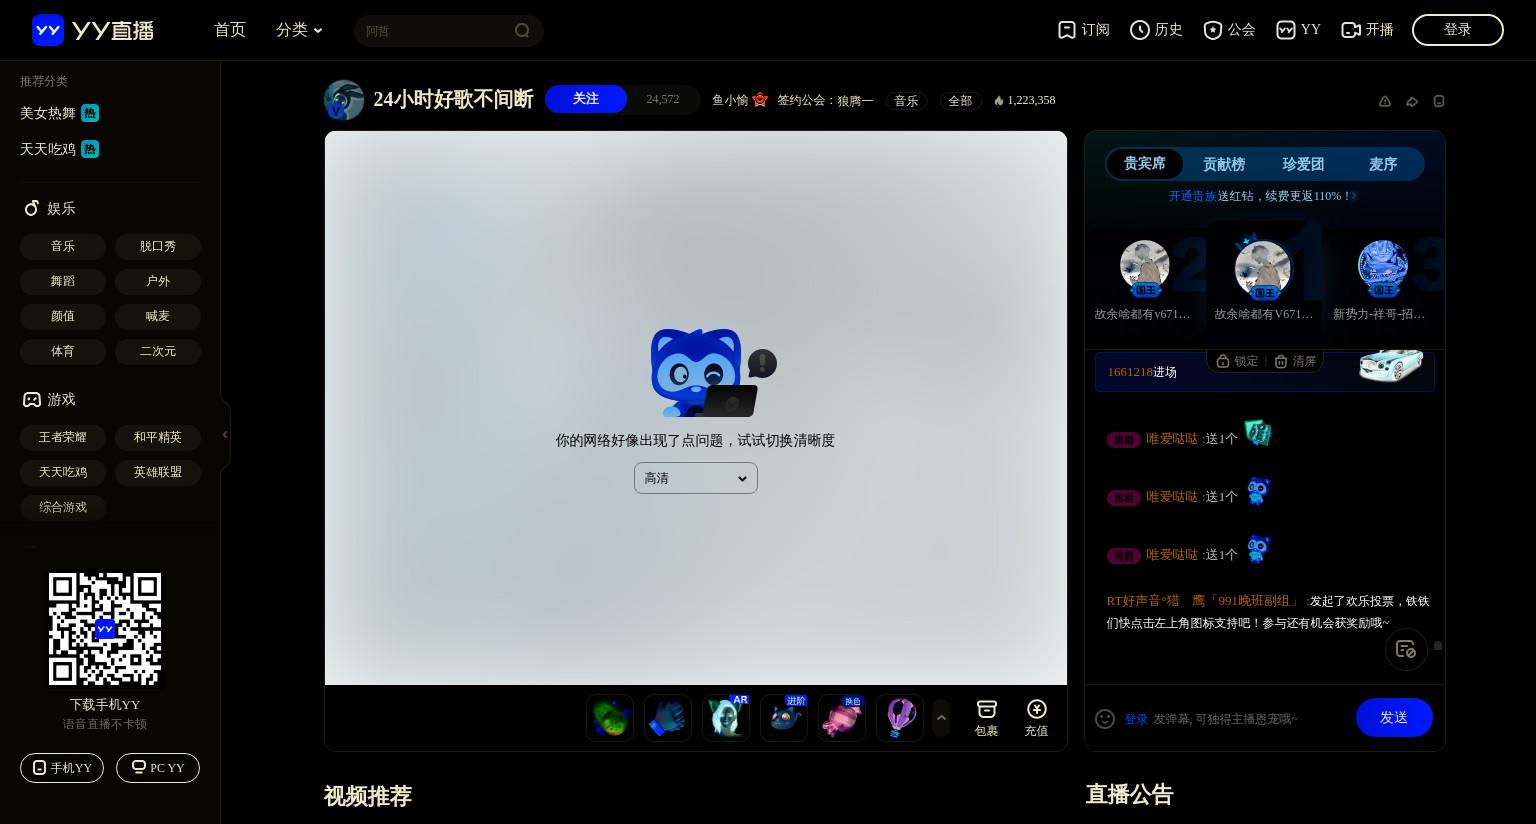
Task: Select 音乐 in sidebar 娱乐
Action: (63, 246)
